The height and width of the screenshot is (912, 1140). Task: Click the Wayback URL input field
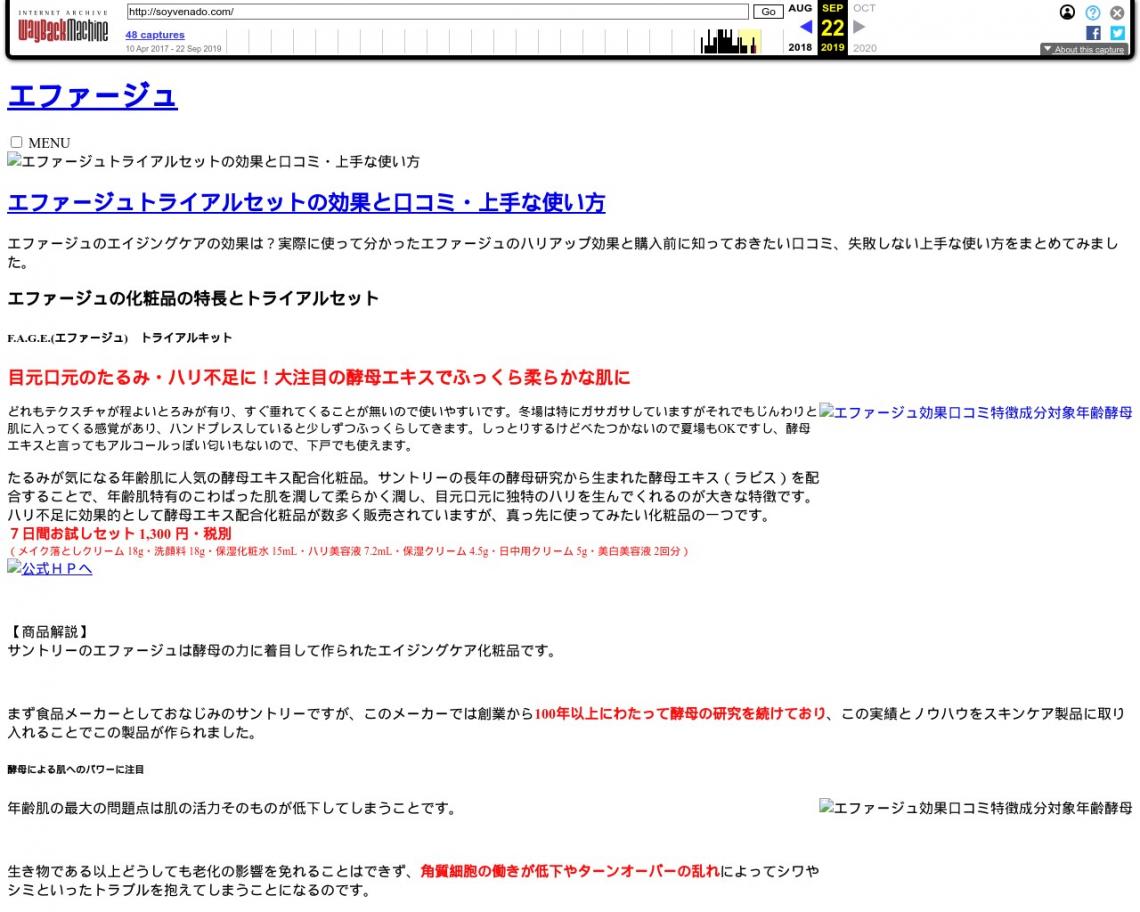point(437,12)
